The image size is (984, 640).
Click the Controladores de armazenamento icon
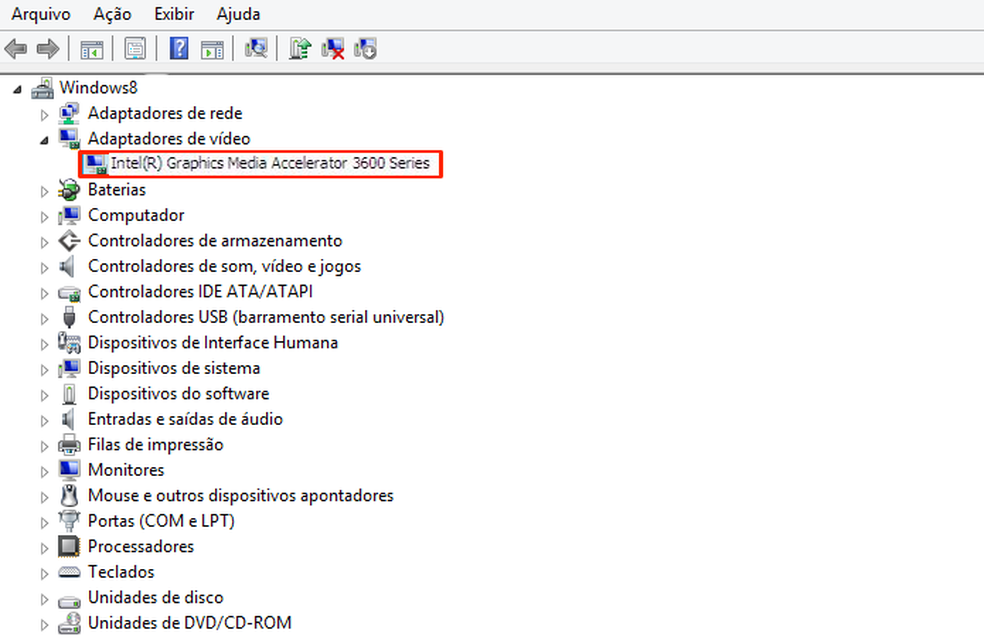point(69,240)
